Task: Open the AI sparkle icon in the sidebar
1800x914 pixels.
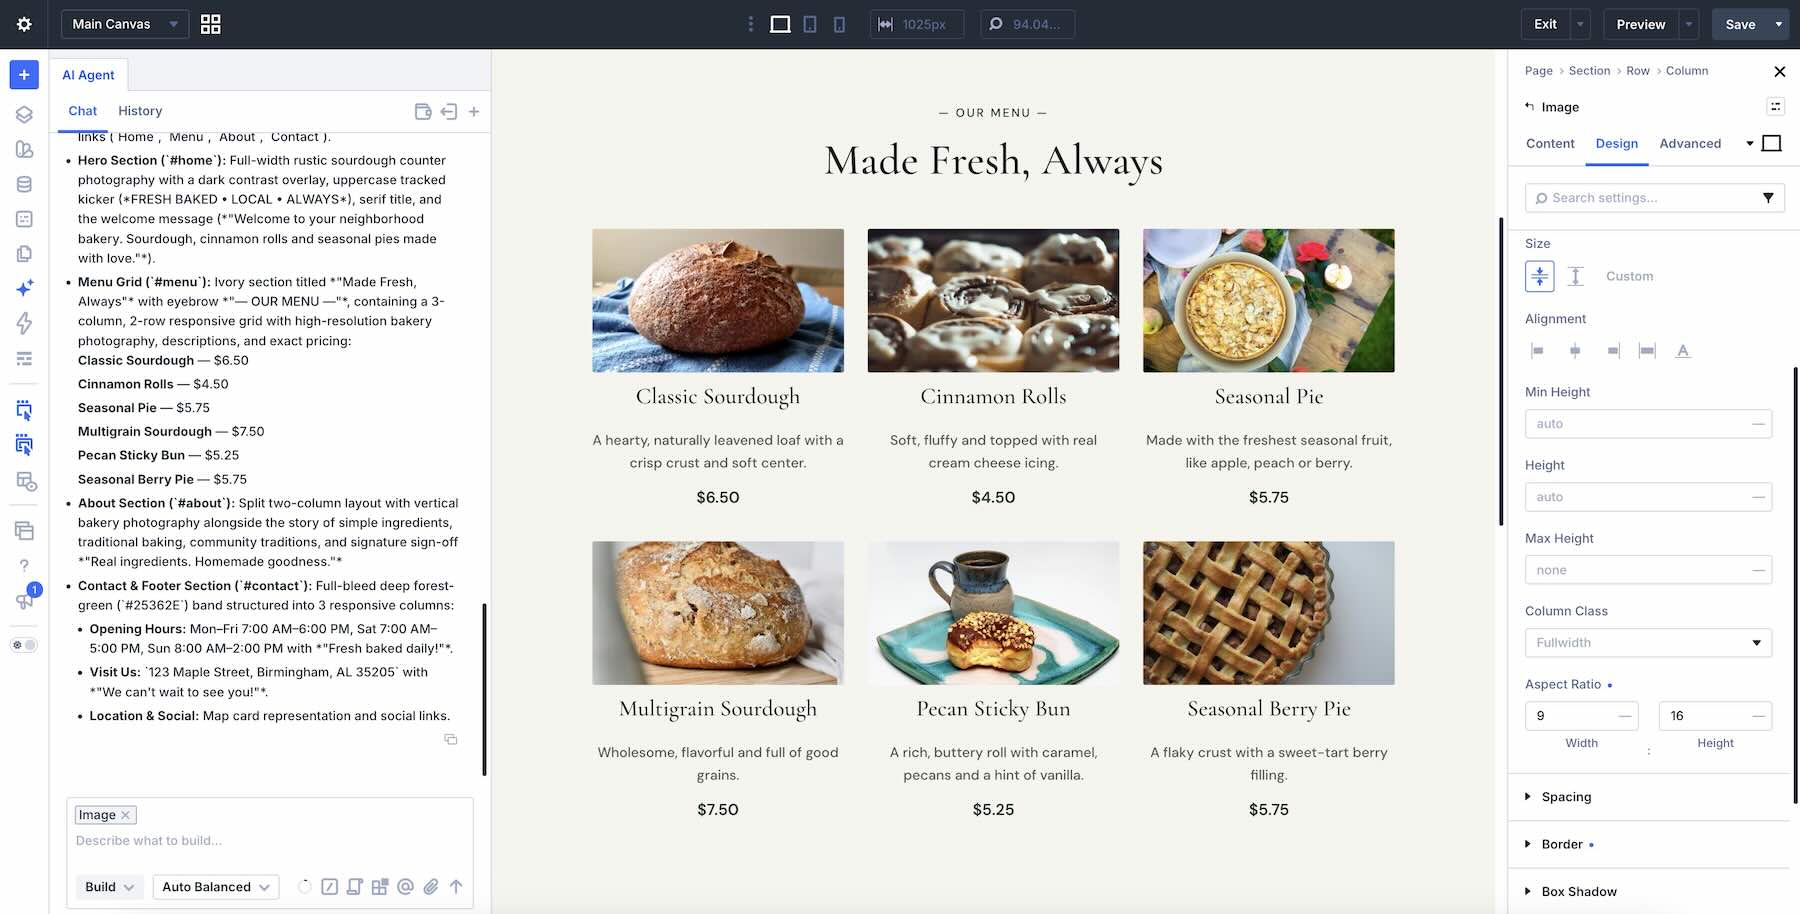Action: 24,288
